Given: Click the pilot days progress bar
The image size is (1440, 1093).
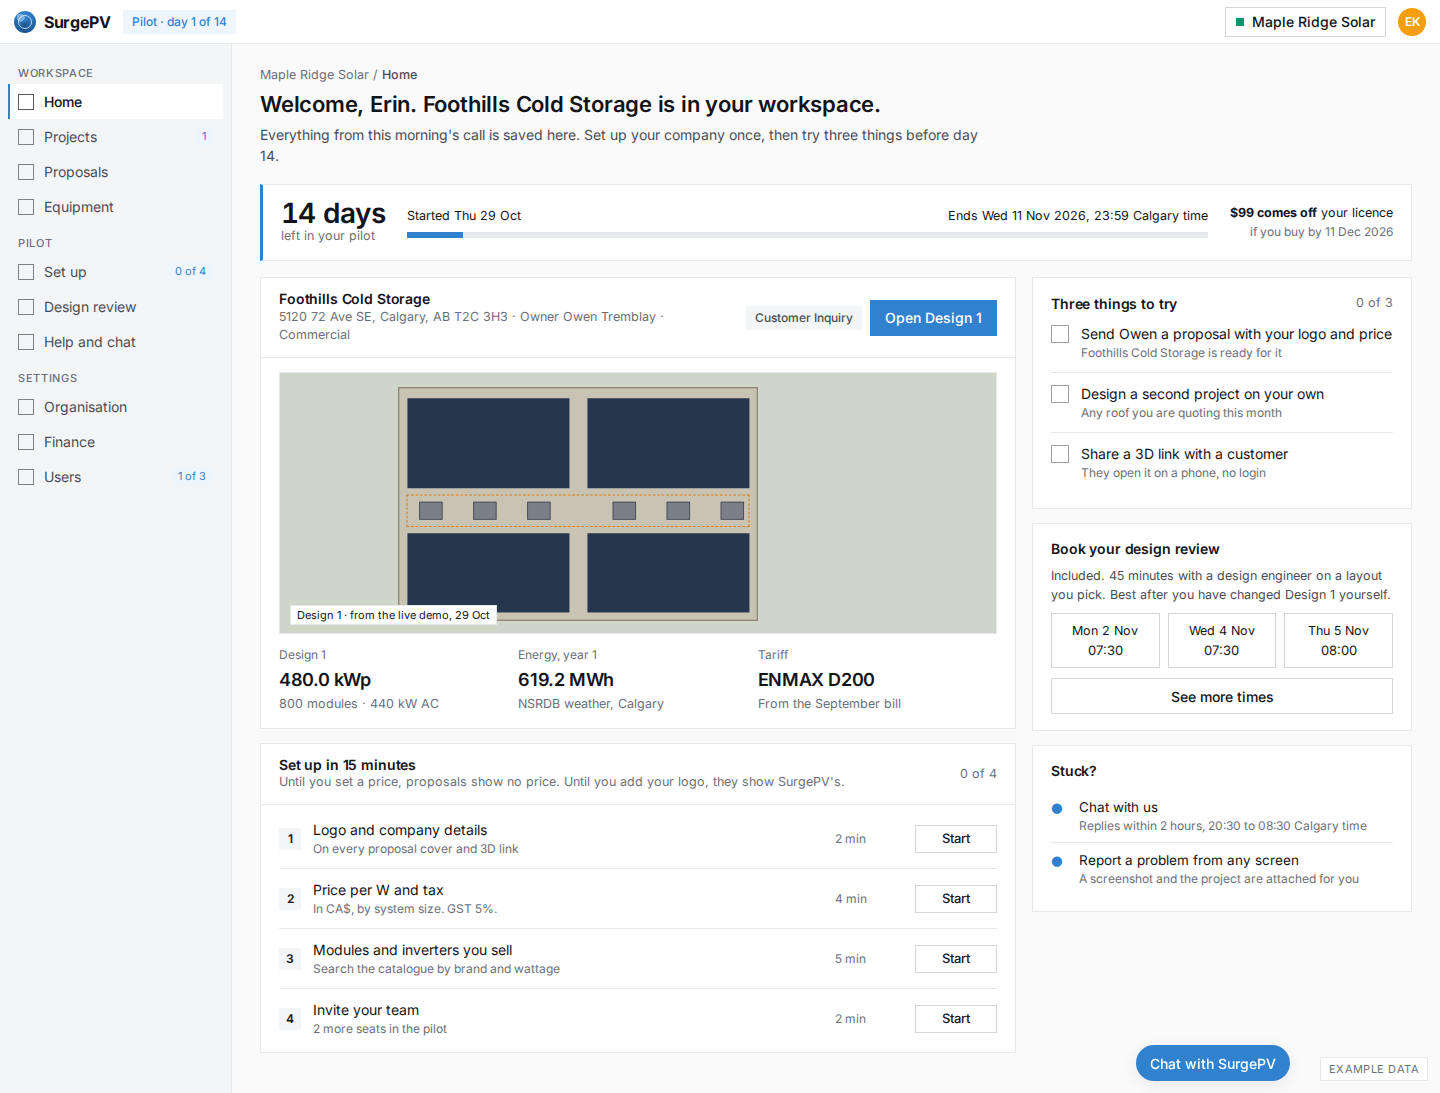Looking at the screenshot, I should tap(807, 235).
